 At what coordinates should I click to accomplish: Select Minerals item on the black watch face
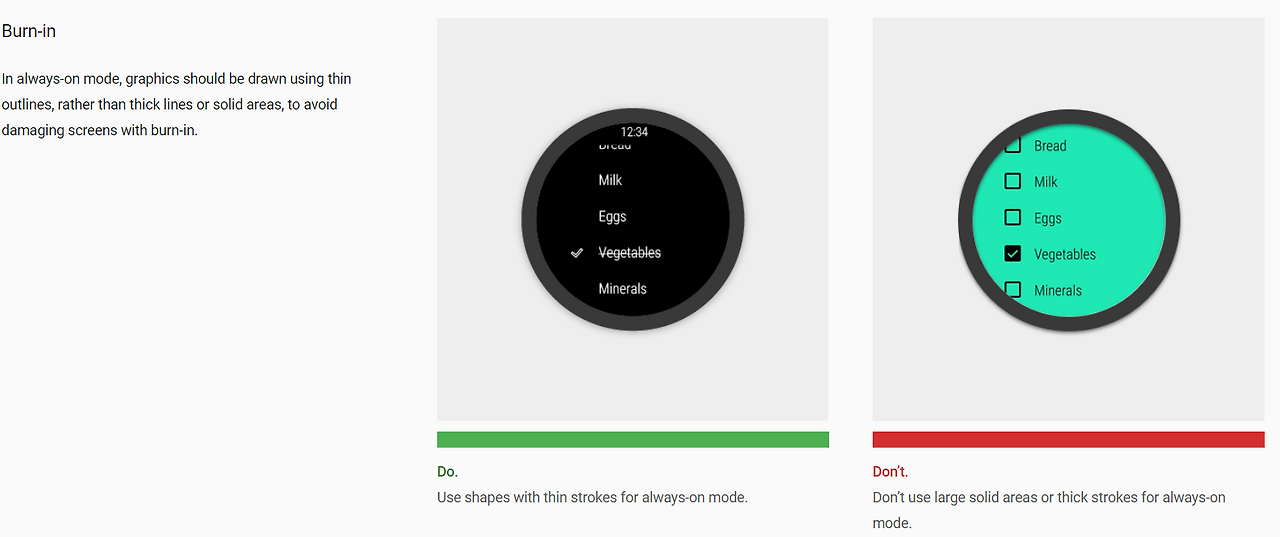pos(622,289)
